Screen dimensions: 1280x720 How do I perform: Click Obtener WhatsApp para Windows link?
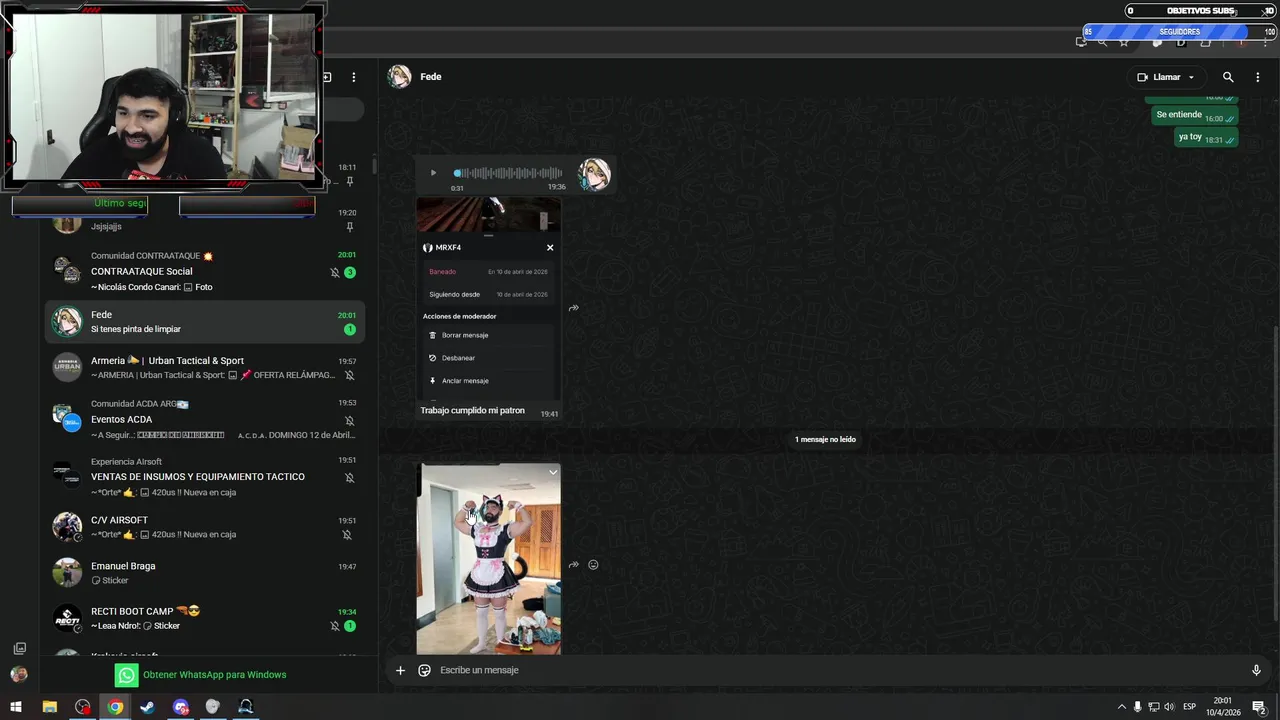click(x=214, y=675)
